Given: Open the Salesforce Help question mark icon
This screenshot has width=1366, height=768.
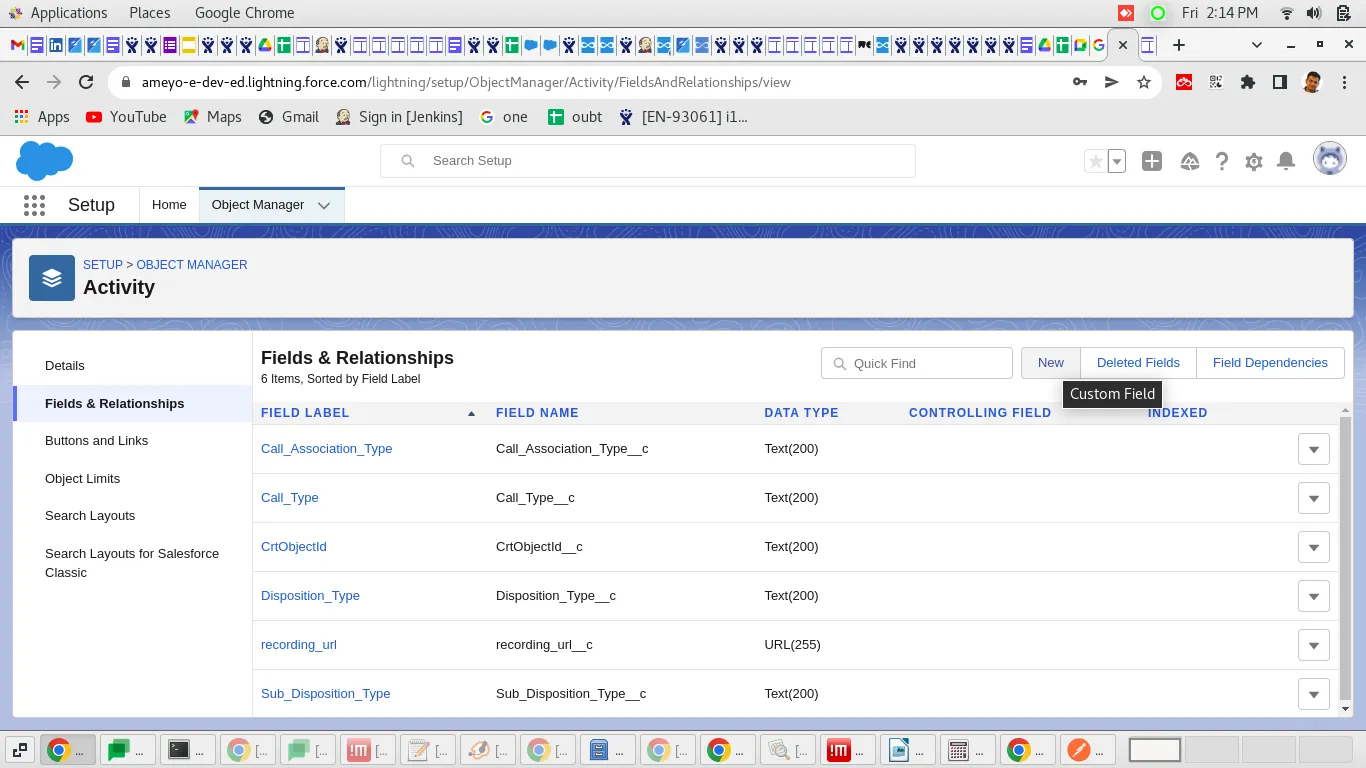Looking at the screenshot, I should click(1221, 161).
